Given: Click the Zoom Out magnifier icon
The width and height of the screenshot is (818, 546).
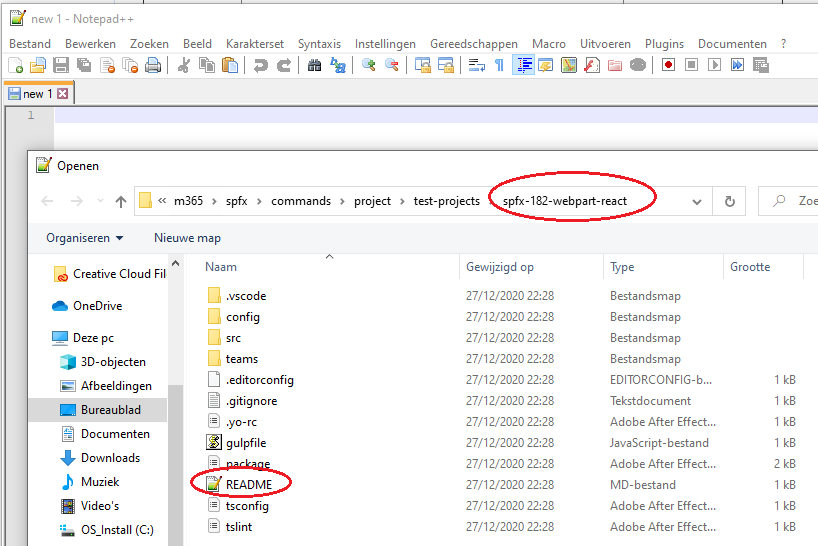Looking at the screenshot, I should 392,65.
